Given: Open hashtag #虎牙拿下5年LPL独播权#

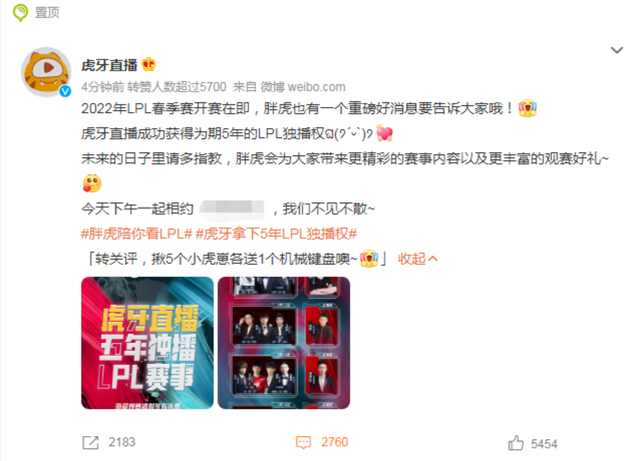Looking at the screenshot, I should tap(276, 234).
